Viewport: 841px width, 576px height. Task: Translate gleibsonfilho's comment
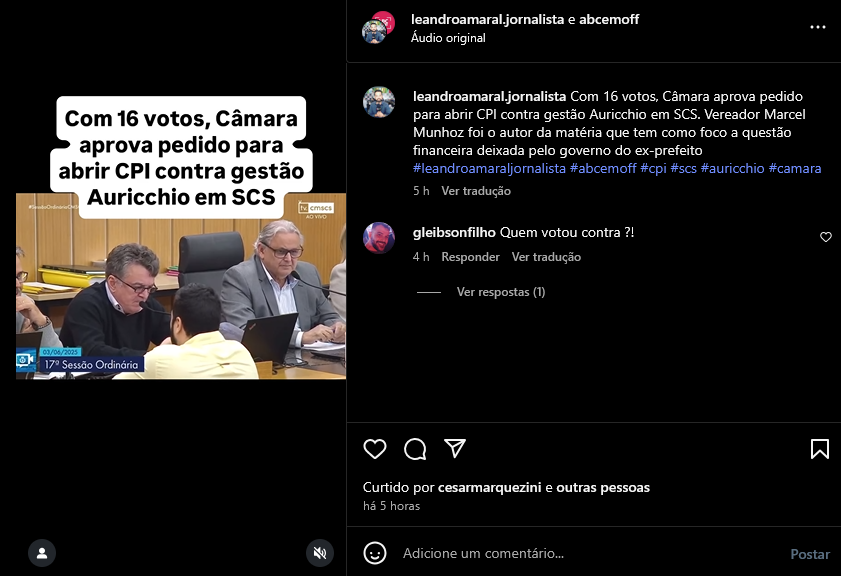(546, 257)
